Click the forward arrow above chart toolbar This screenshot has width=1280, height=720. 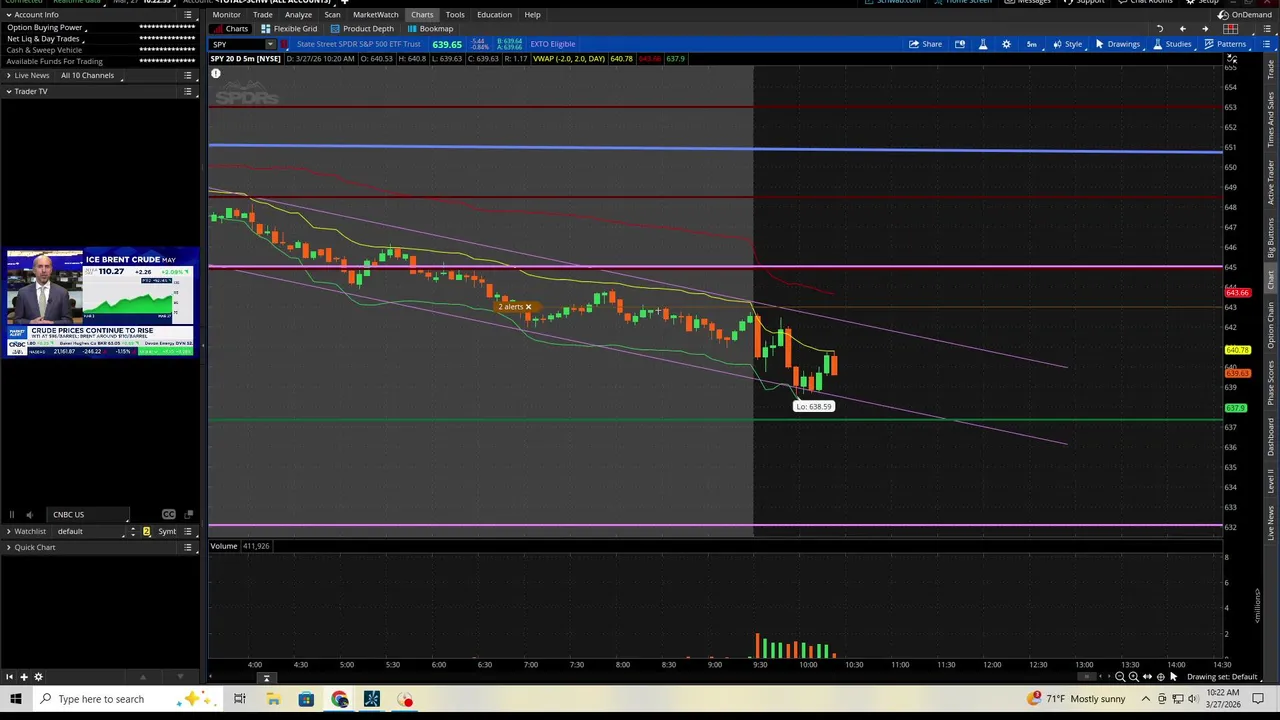1205,29
